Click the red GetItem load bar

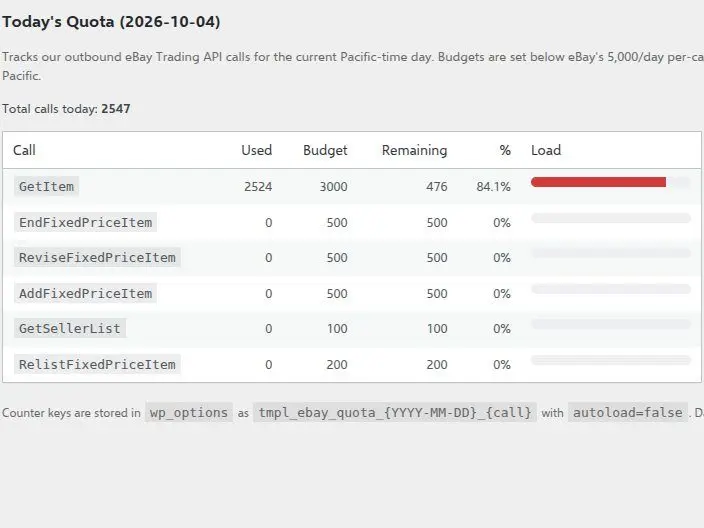[x=598, y=182]
